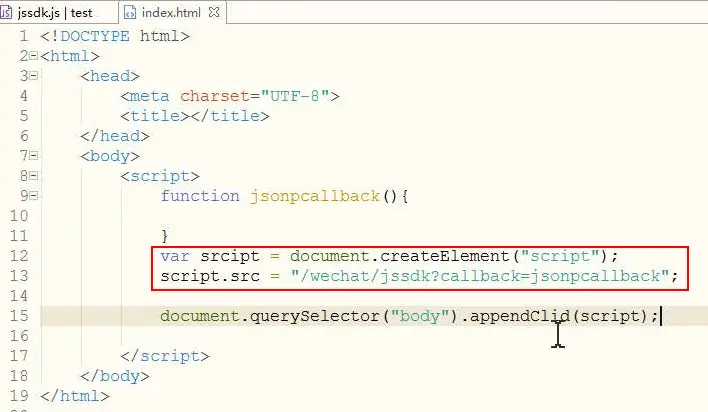Click the closing script tag on line 17
The height and width of the screenshot is (412, 708).
tap(165, 356)
